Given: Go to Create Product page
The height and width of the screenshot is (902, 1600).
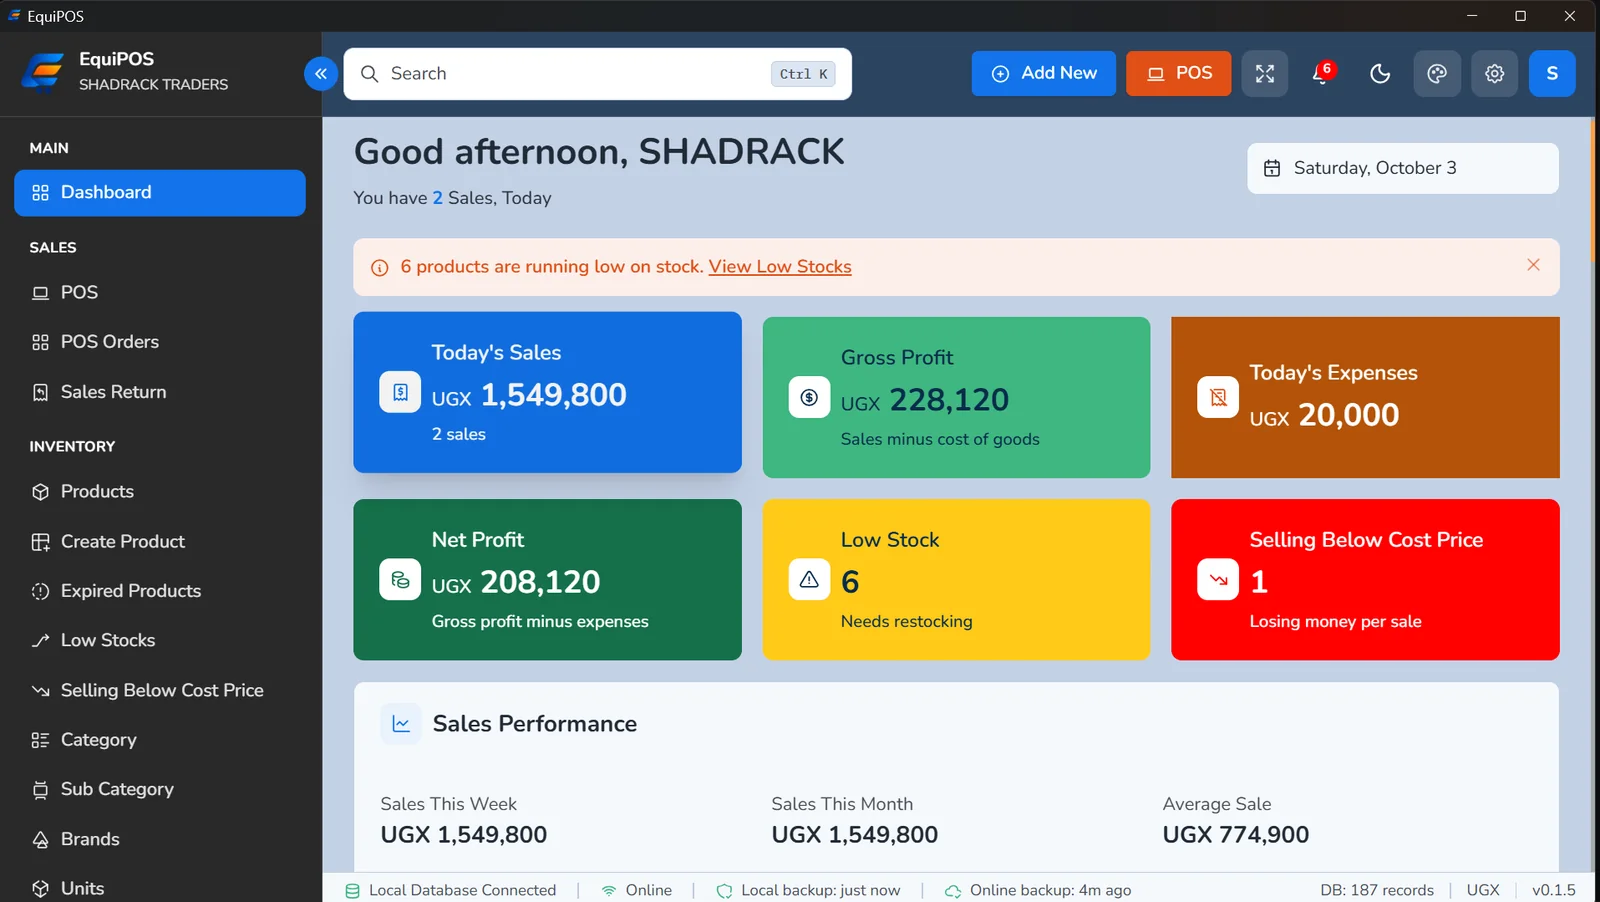Looking at the screenshot, I should [x=160, y=541].
